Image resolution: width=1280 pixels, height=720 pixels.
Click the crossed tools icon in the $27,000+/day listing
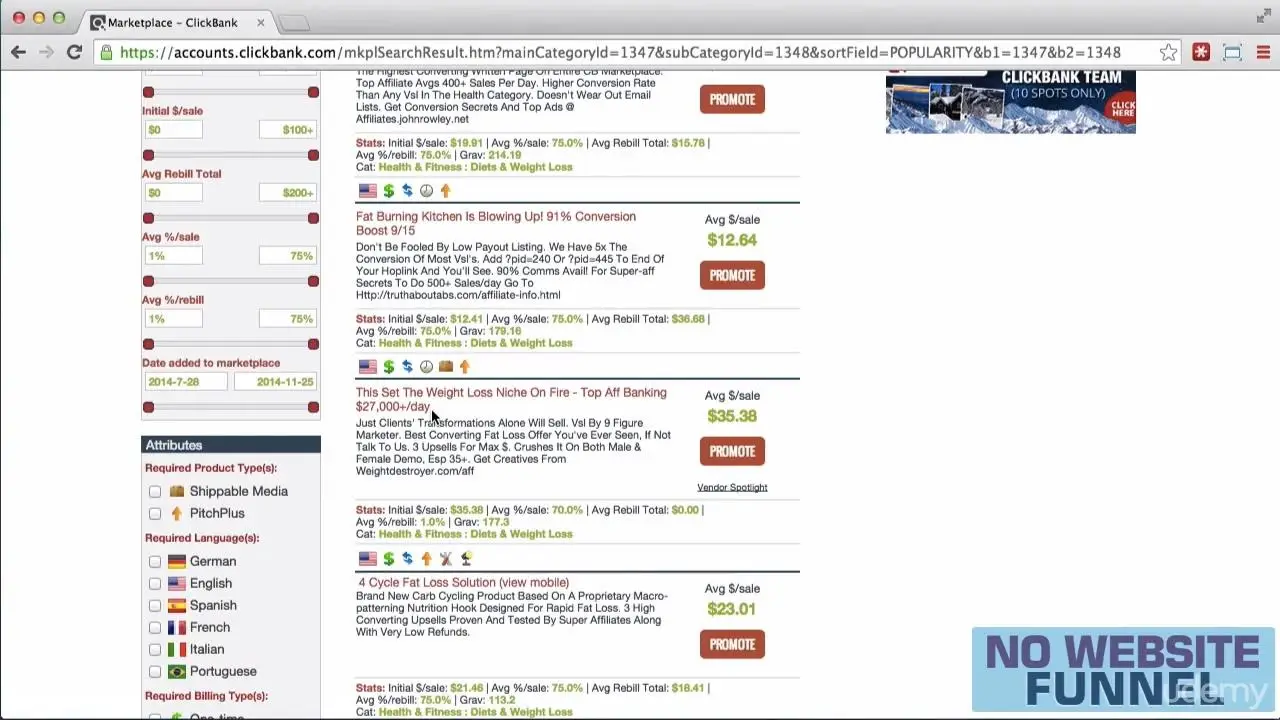pos(446,559)
